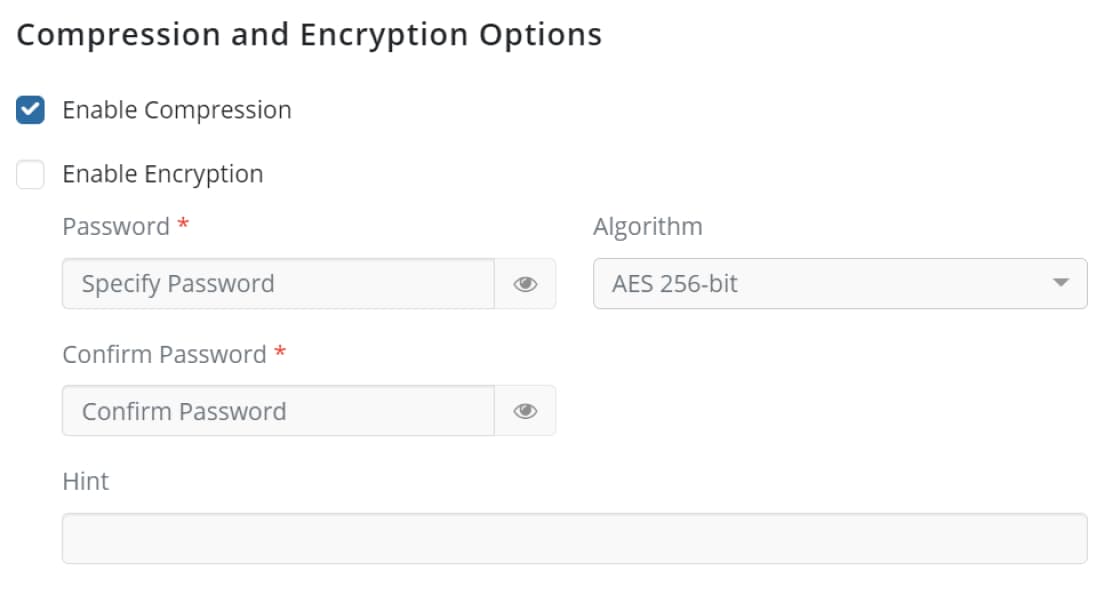Reveal the Confirm Password text with eye icon
The height and width of the screenshot is (590, 1112).
coord(525,411)
